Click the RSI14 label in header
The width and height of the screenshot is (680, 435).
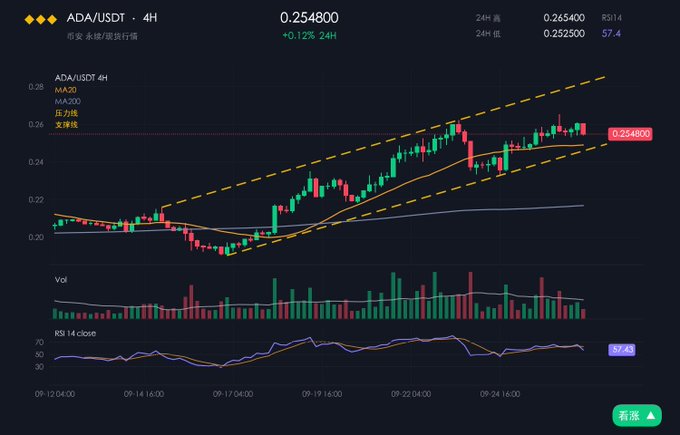point(611,18)
